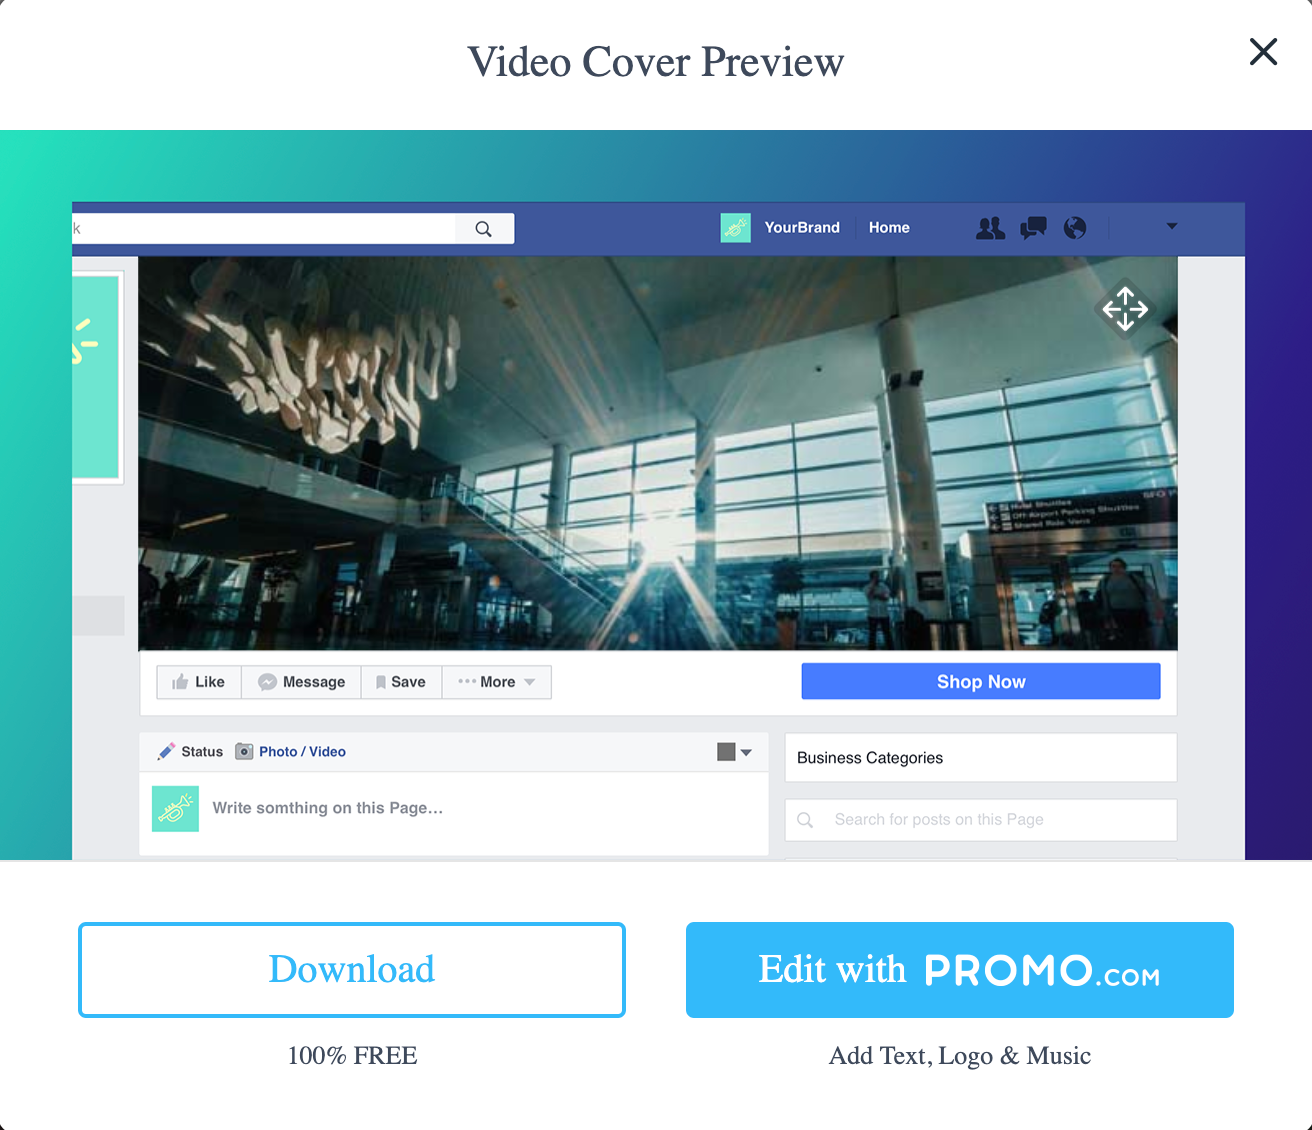1312x1130 pixels.
Task: Click the YourBrand profile avatar
Action: click(x=735, y=228)
